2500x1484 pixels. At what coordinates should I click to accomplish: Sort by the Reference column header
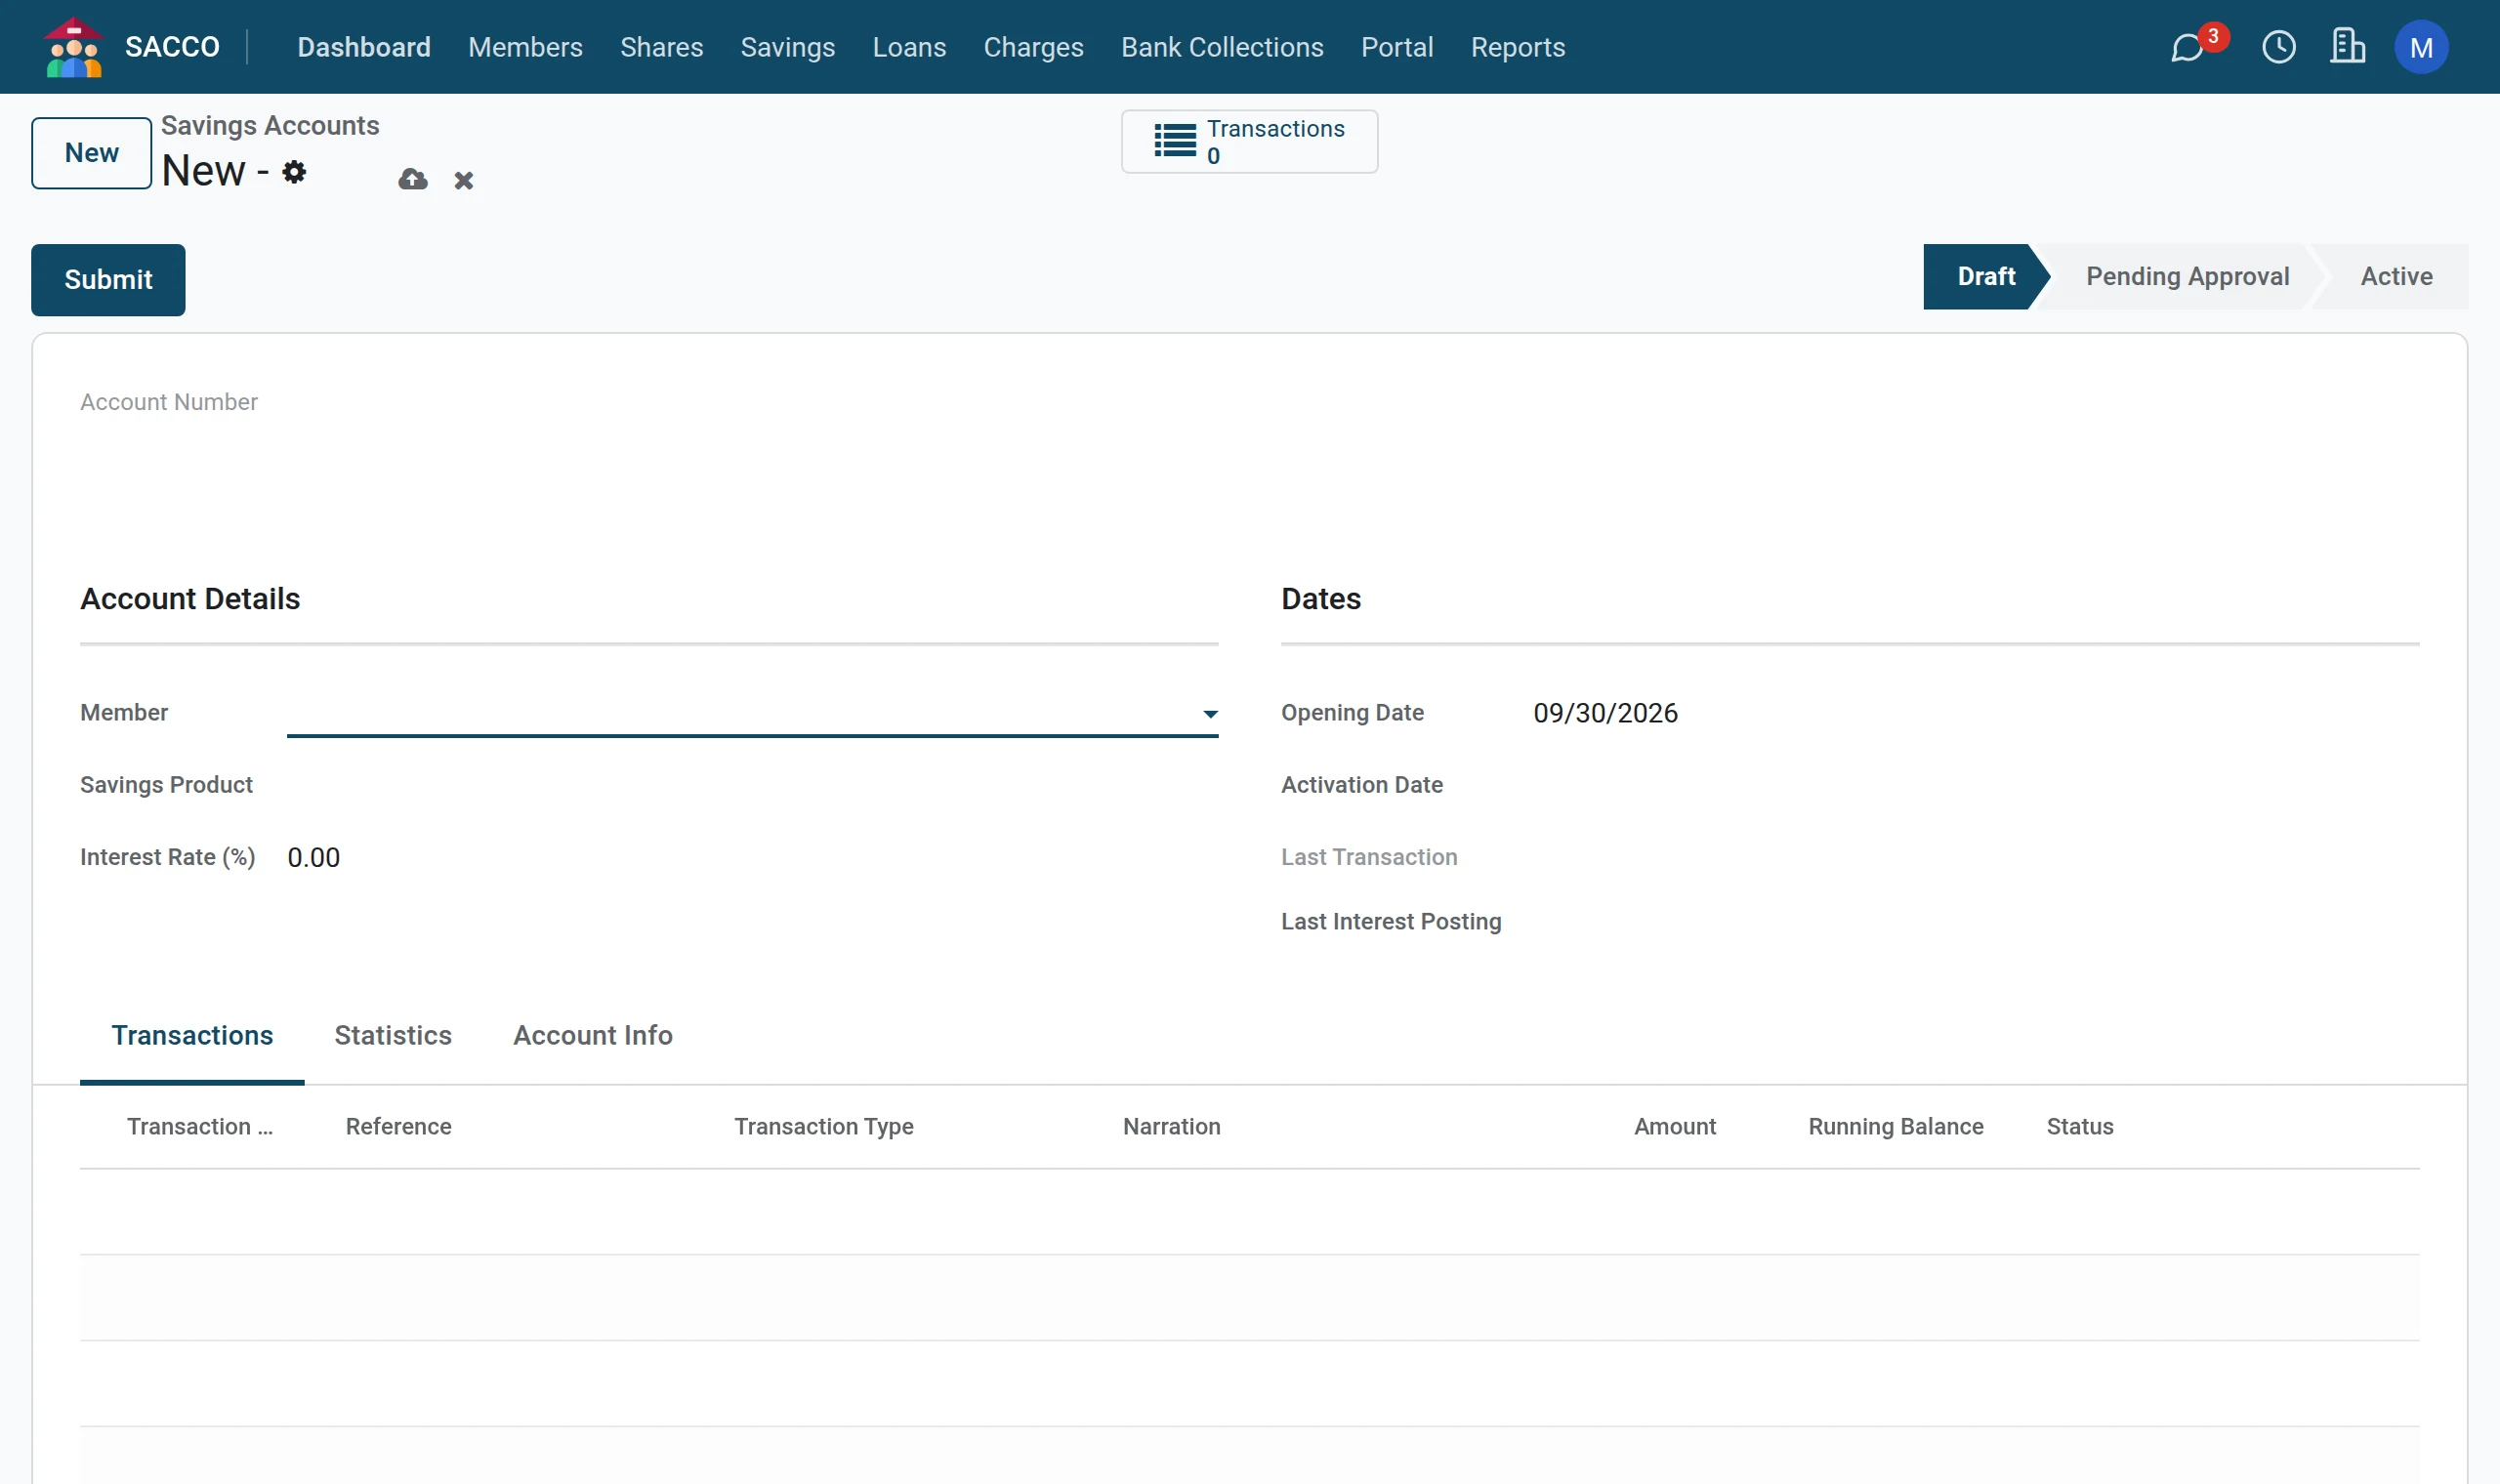click(398, 1127)
